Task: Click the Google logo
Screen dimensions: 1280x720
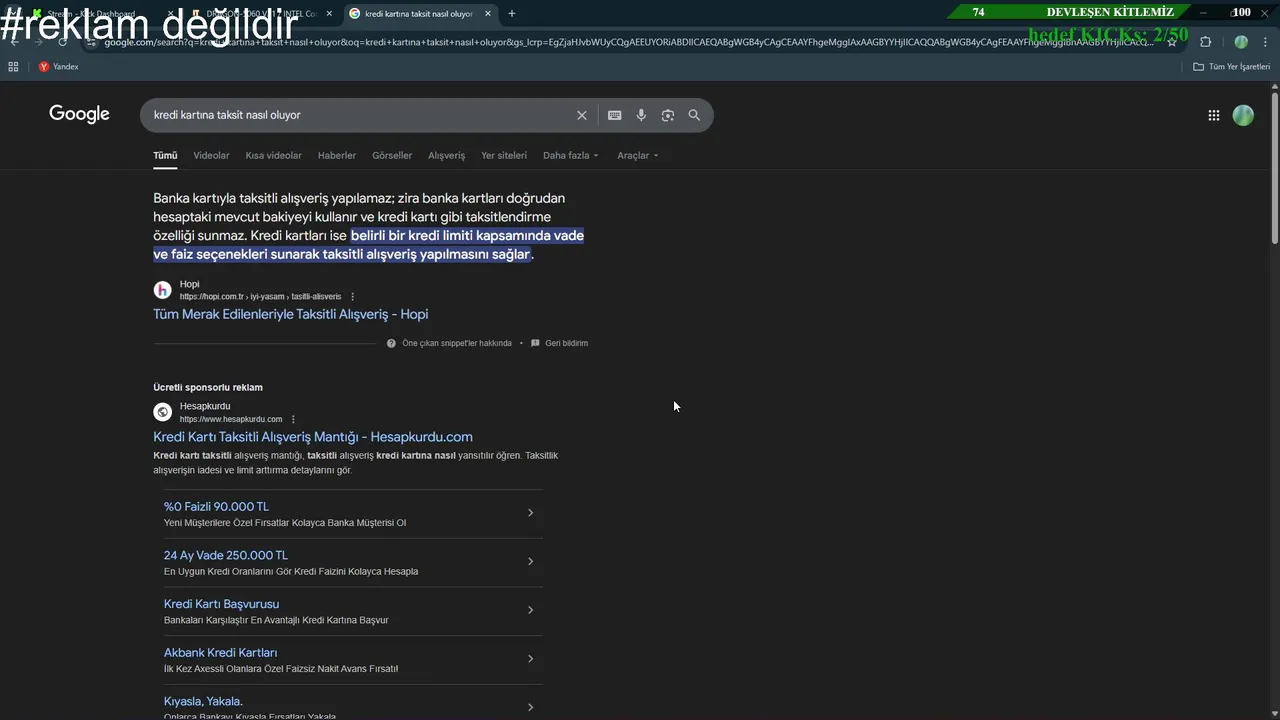Action: [x=79, y=114]
